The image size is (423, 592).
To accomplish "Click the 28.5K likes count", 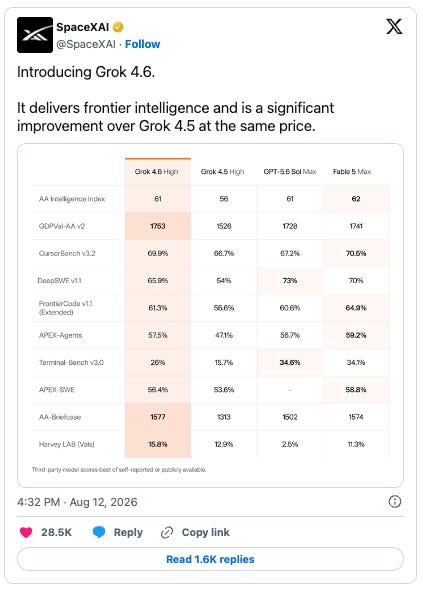I will pyautogui.click(x=56, y=532).
